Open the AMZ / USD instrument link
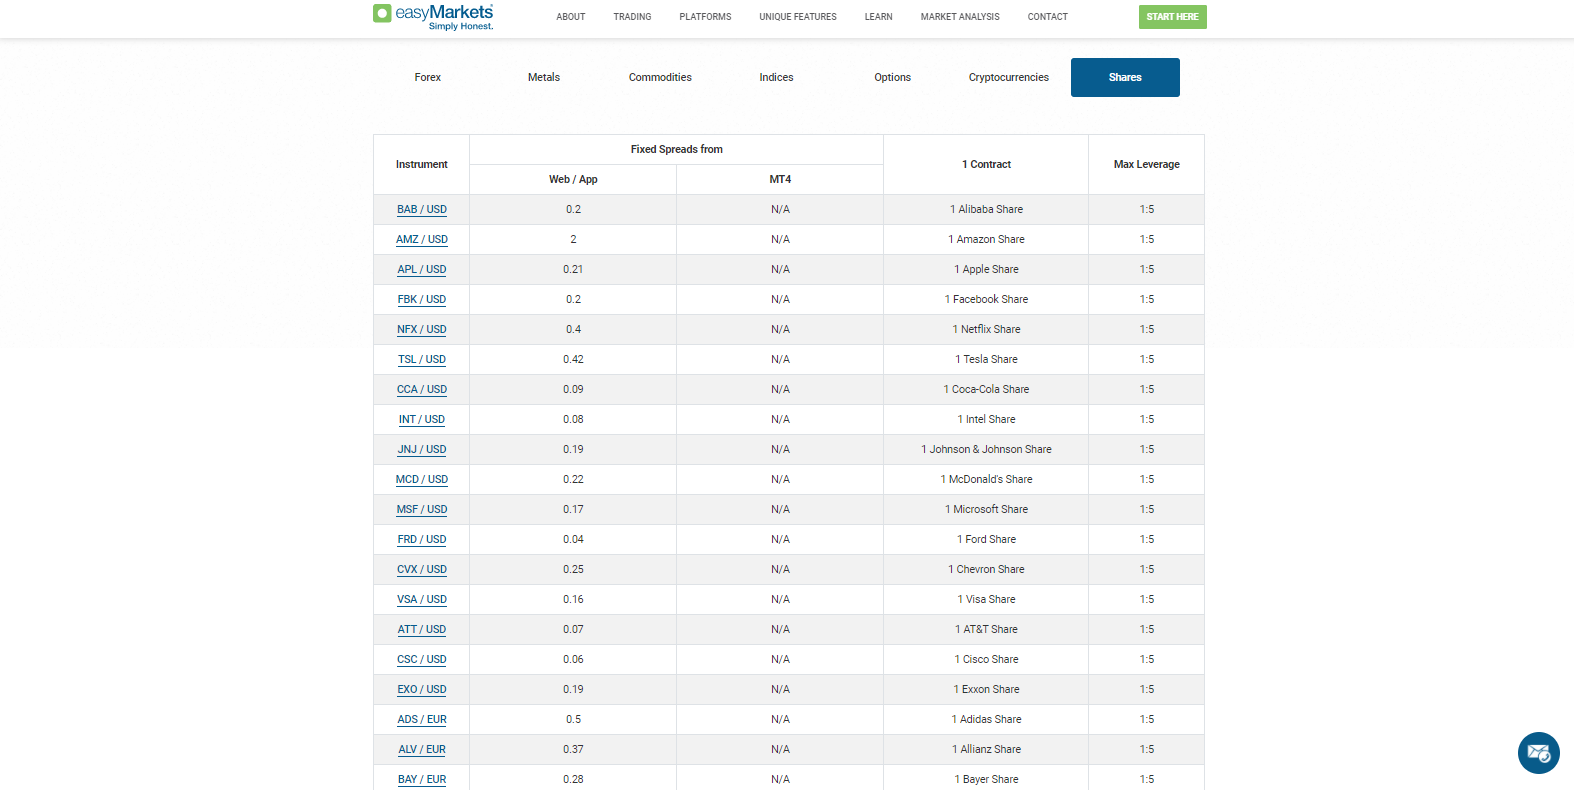Viewport: 1574px width, 790px height. click(422, 240)
